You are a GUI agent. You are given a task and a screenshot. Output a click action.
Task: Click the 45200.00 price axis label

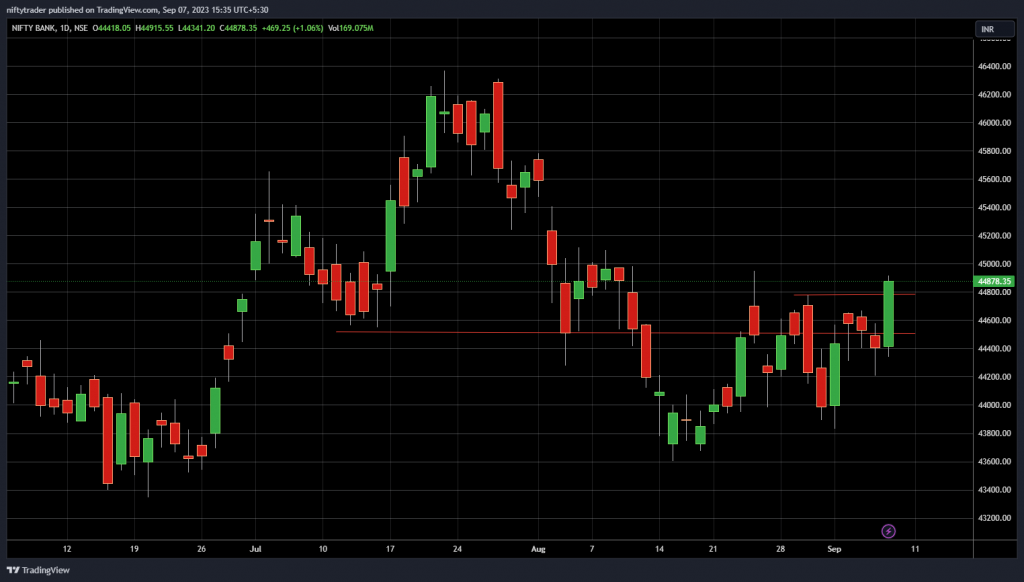coord(994,236)
